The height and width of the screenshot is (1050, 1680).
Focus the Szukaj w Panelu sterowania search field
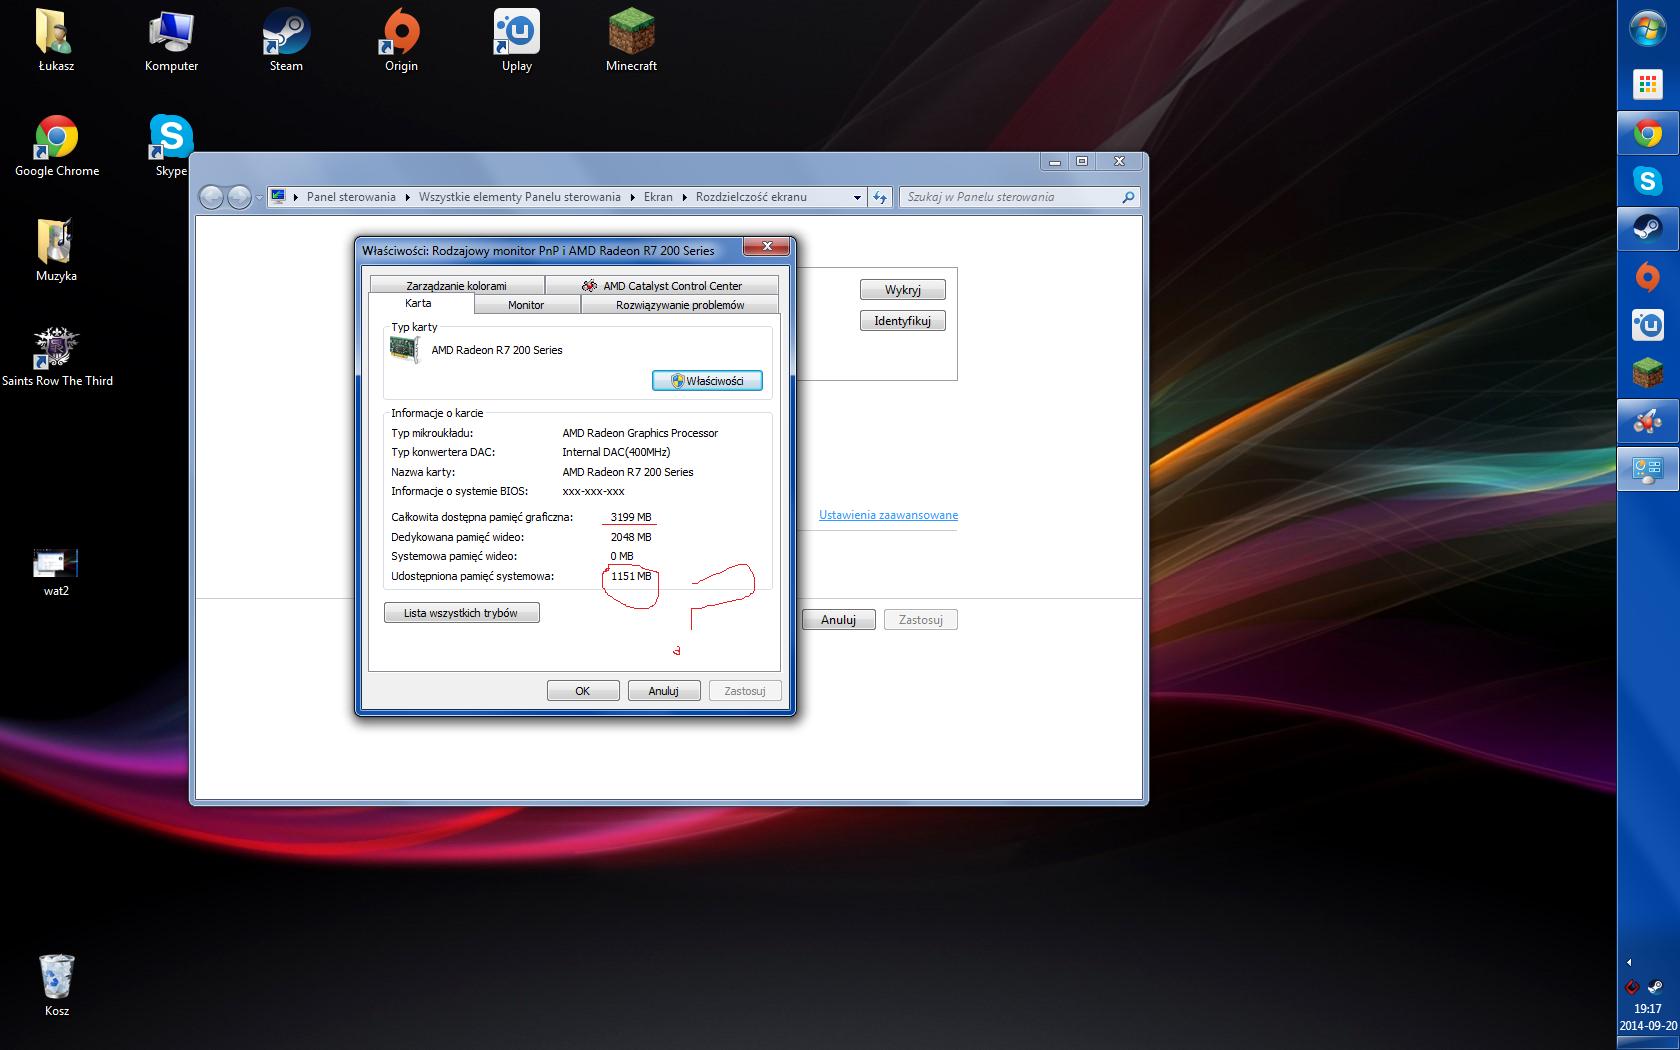[1019, 197]
